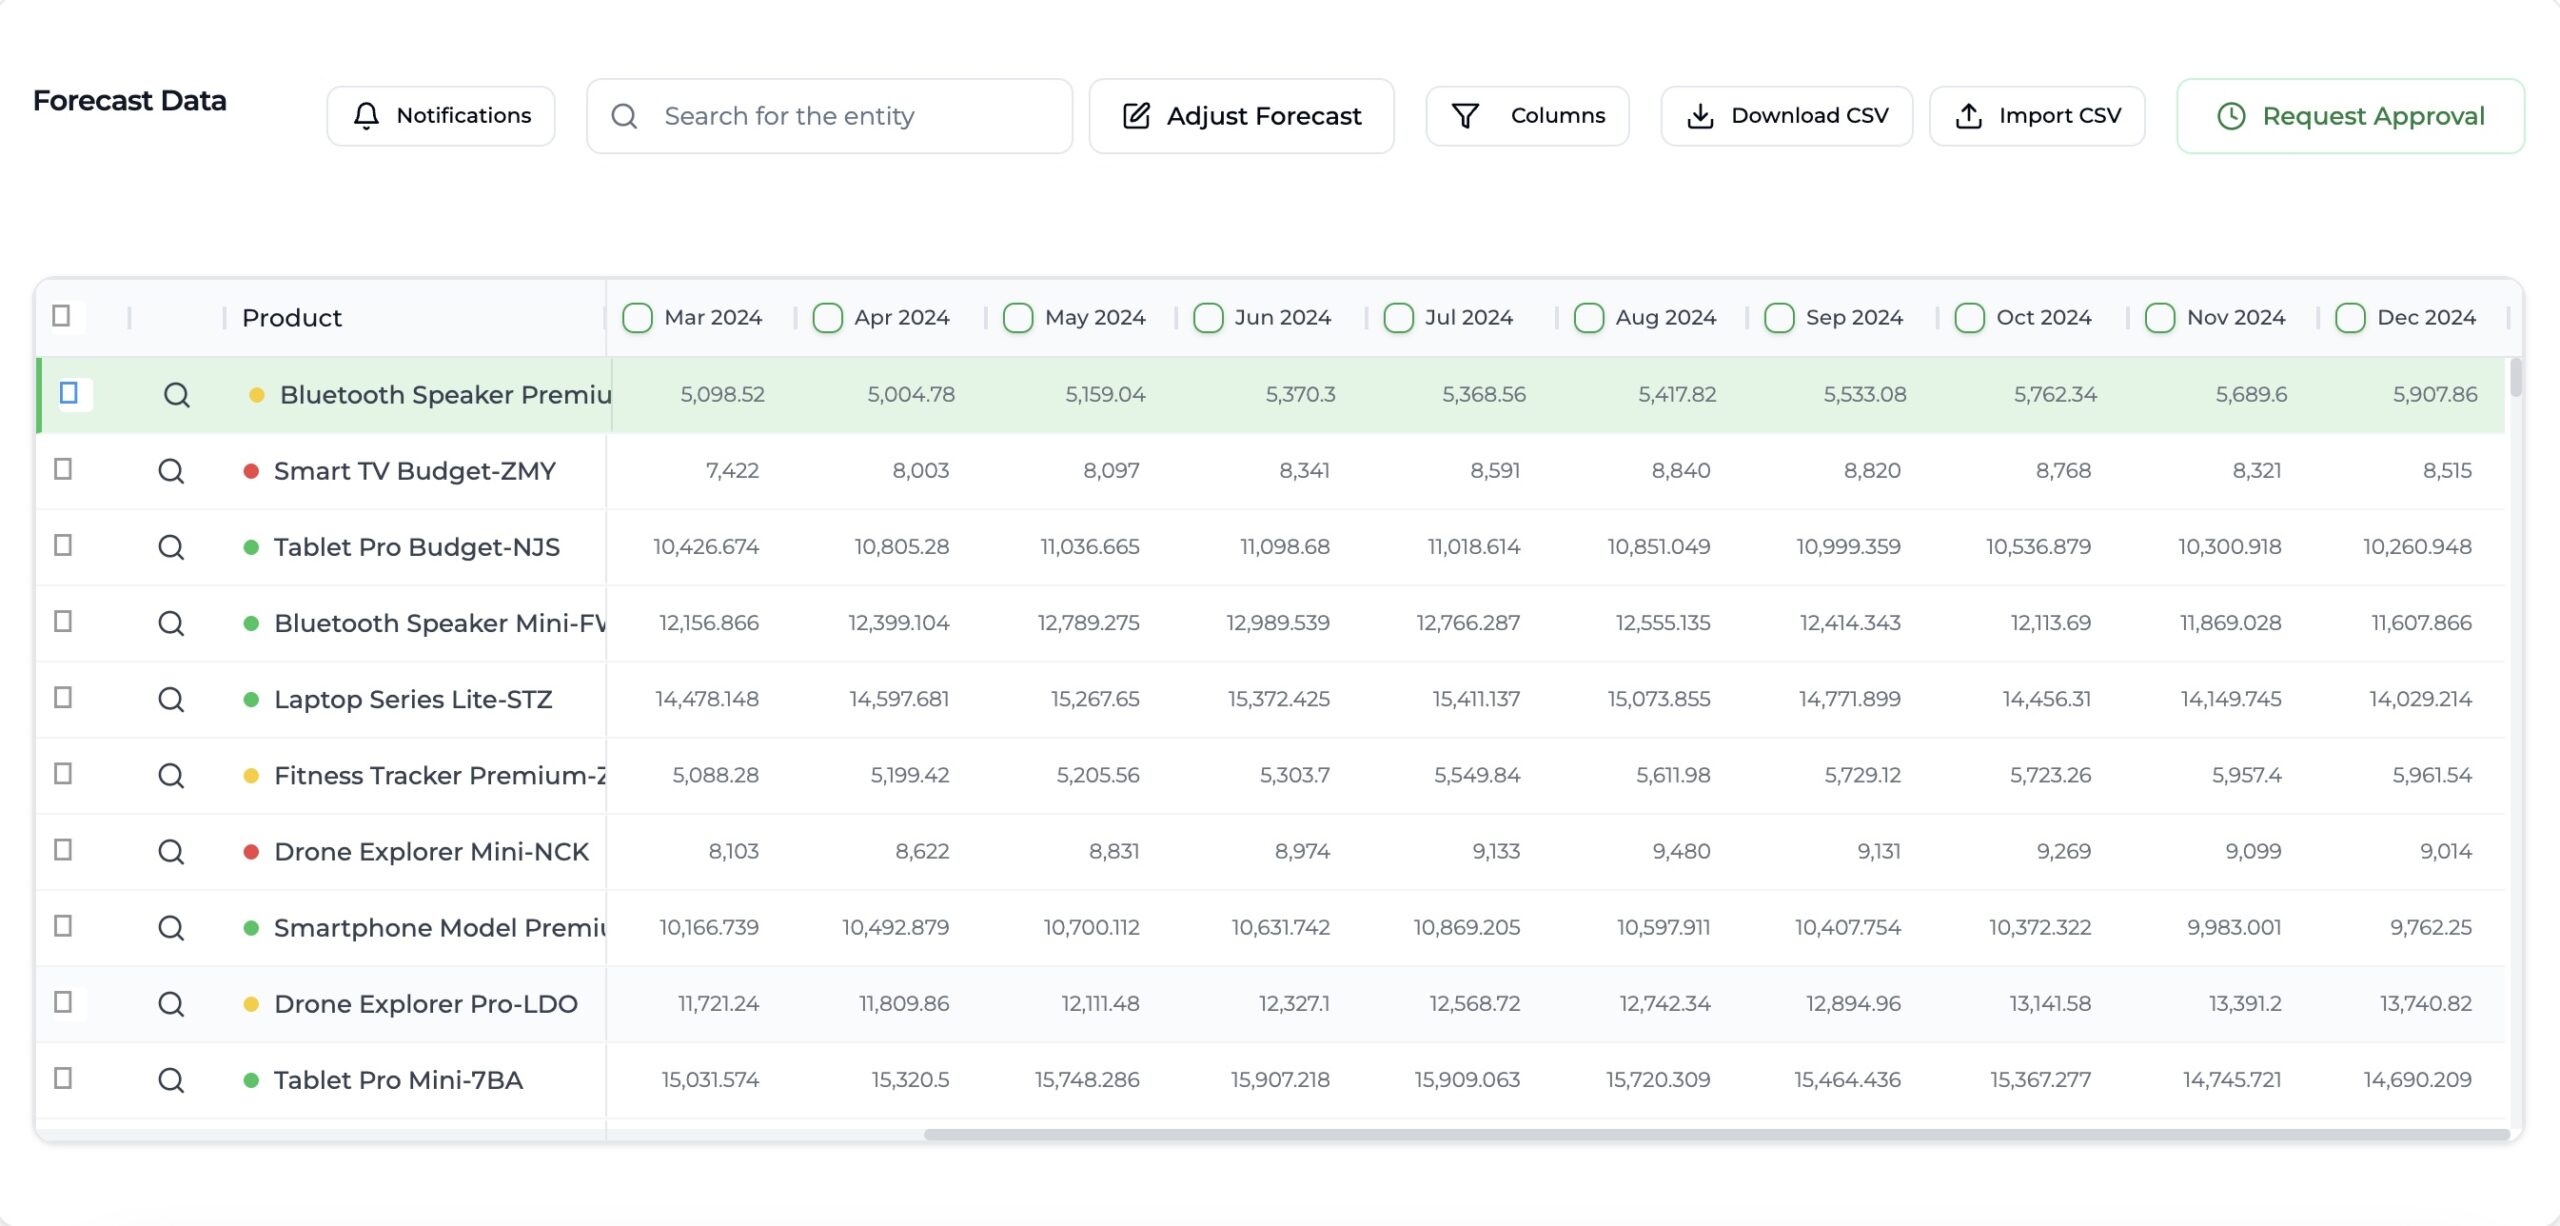Viewport: 2560px width, 1226px height.
Task: Inspect Drone Explorer Mini-NCK via its magnifier icon
Action: coord(171,852)
